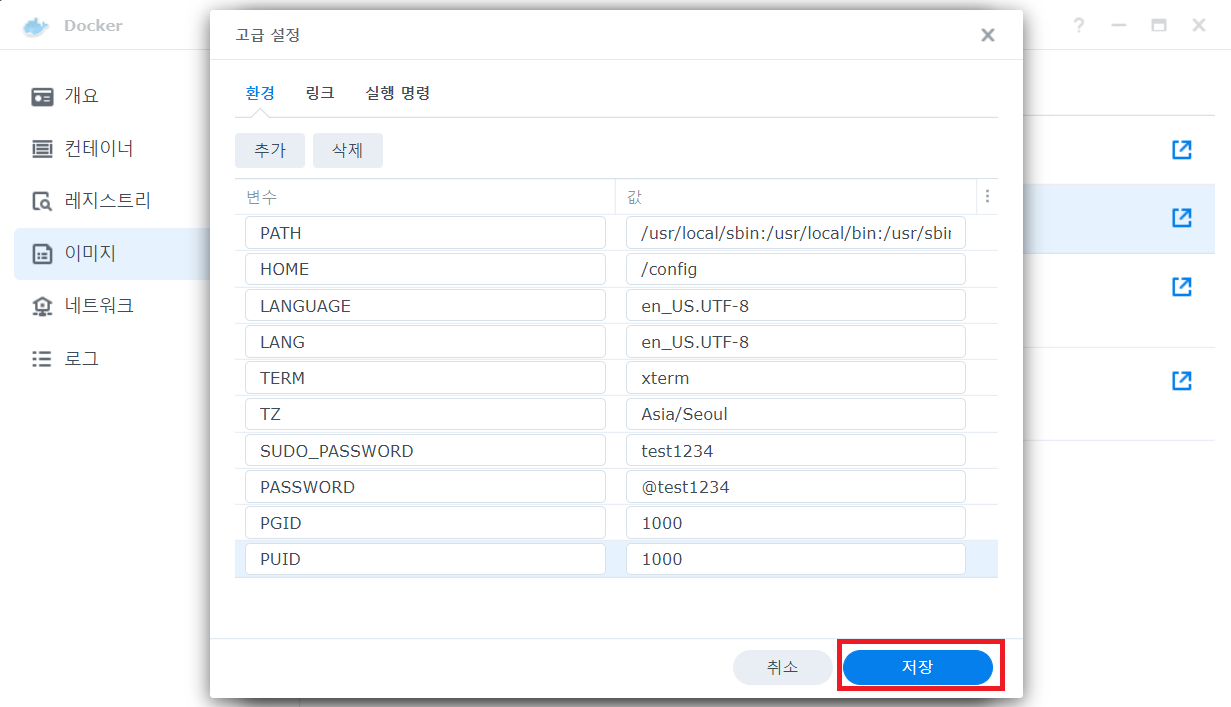Screen dimensions: 1231x707
Task: Edit the Asia/Seoul value field
Action: click(x=796, y=414)
